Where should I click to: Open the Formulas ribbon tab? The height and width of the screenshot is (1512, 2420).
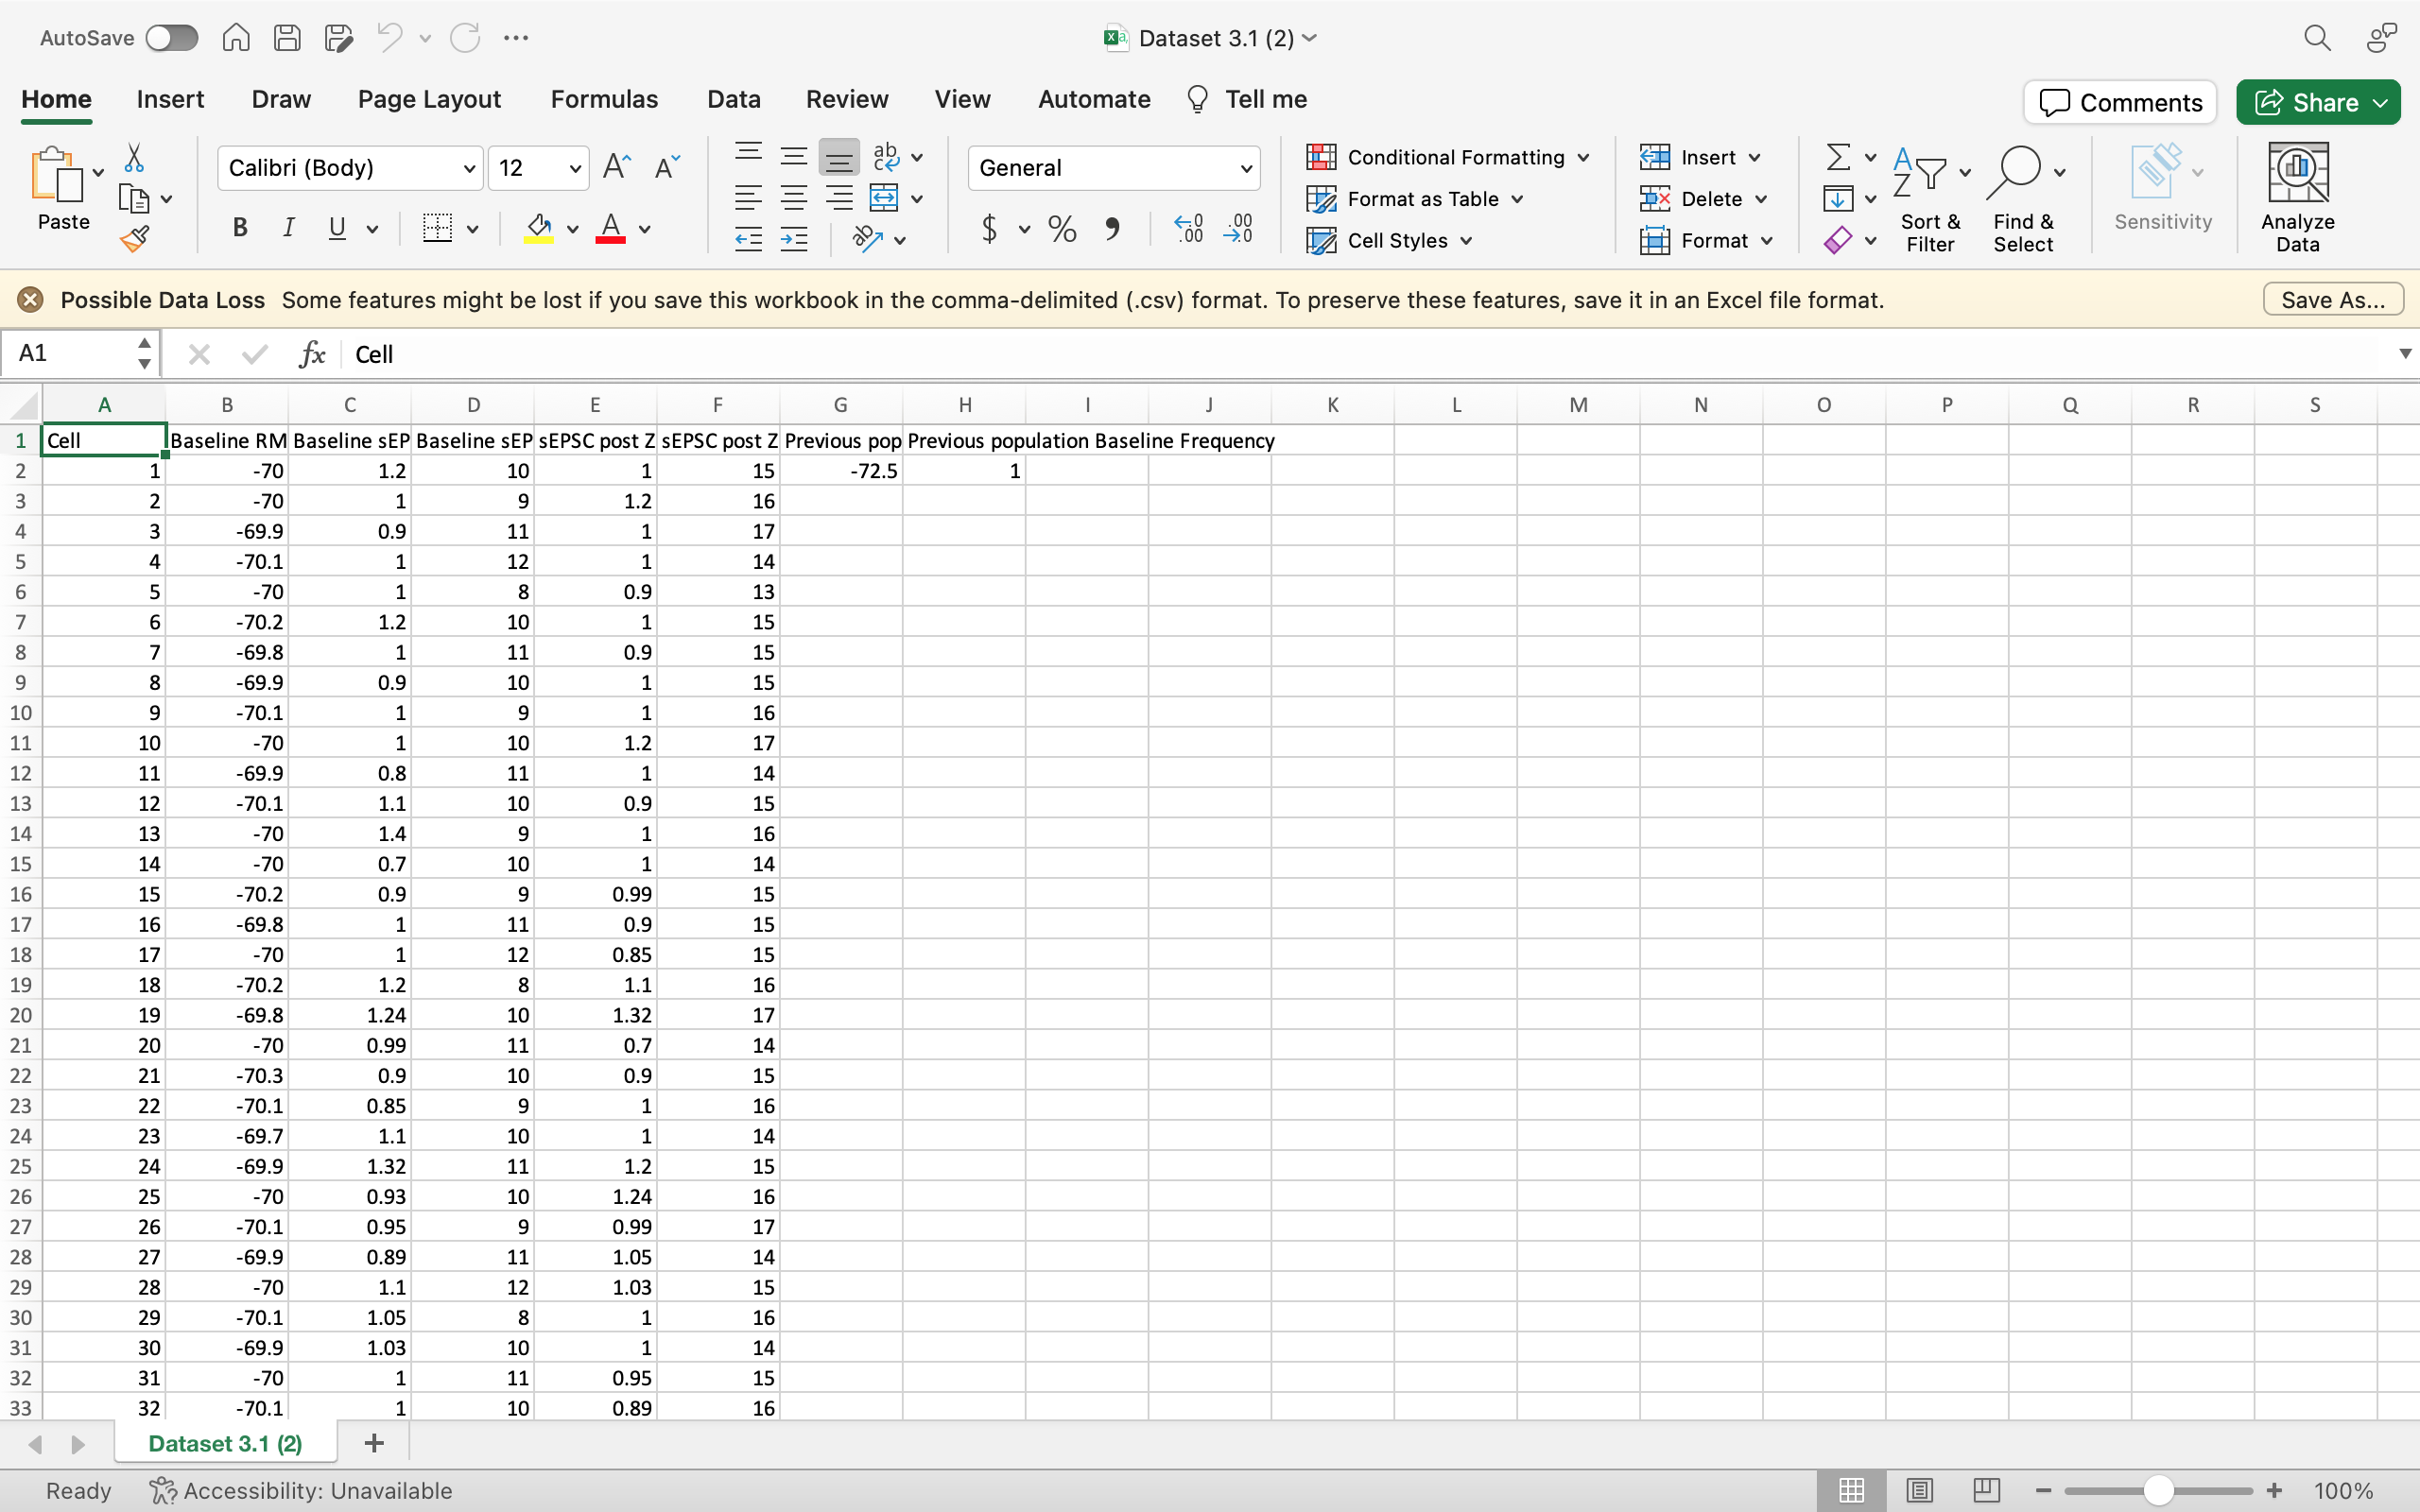(604, 99)
